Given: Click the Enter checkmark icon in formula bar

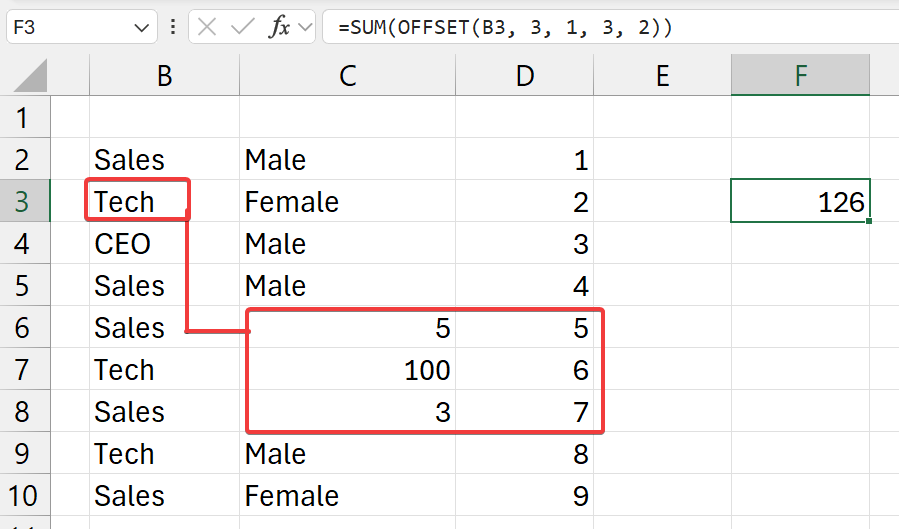Looking at the screenshot, I should [242, 27].
